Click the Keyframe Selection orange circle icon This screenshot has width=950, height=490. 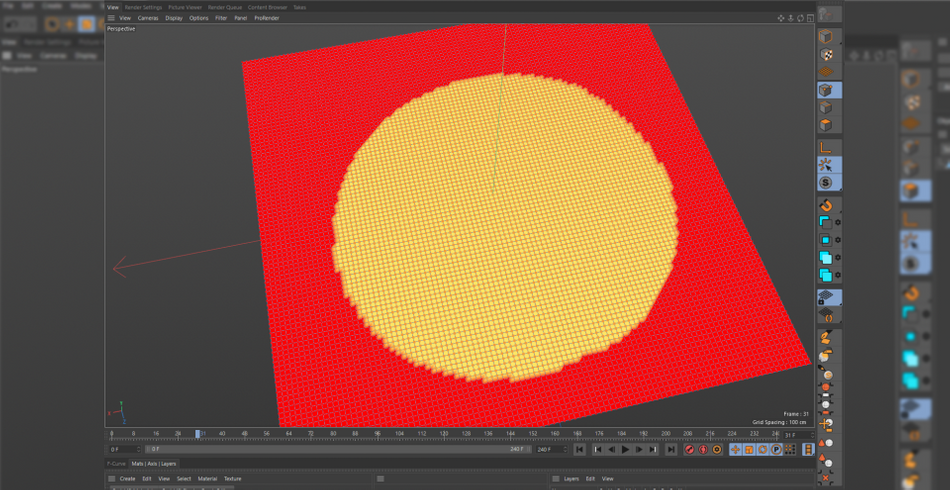717,449
